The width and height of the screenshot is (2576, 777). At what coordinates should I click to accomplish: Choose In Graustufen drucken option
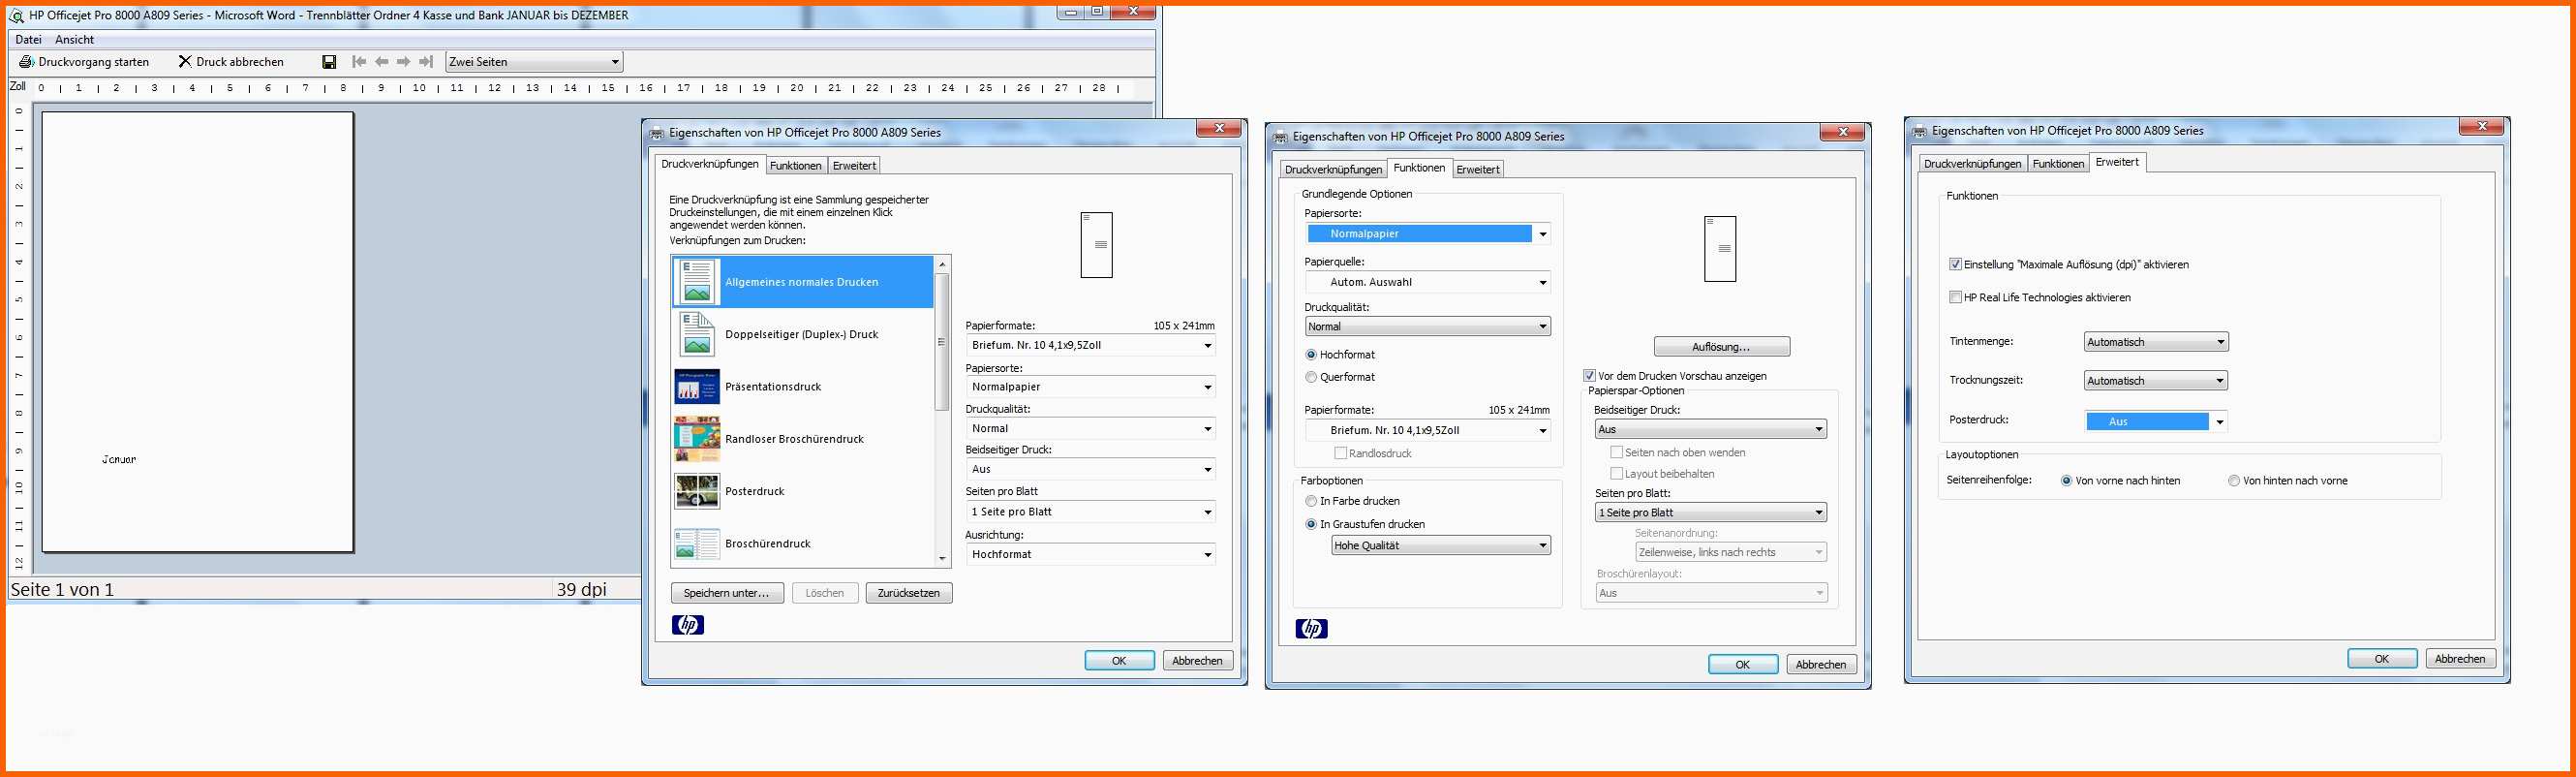(1311, 524)
